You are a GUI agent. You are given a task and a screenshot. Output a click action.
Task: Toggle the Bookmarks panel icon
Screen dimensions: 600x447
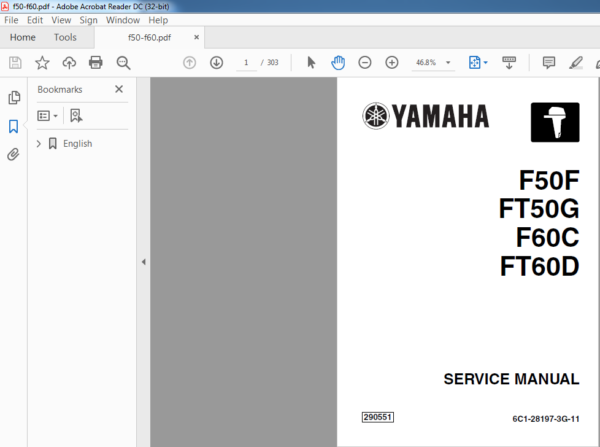(13, 126)
